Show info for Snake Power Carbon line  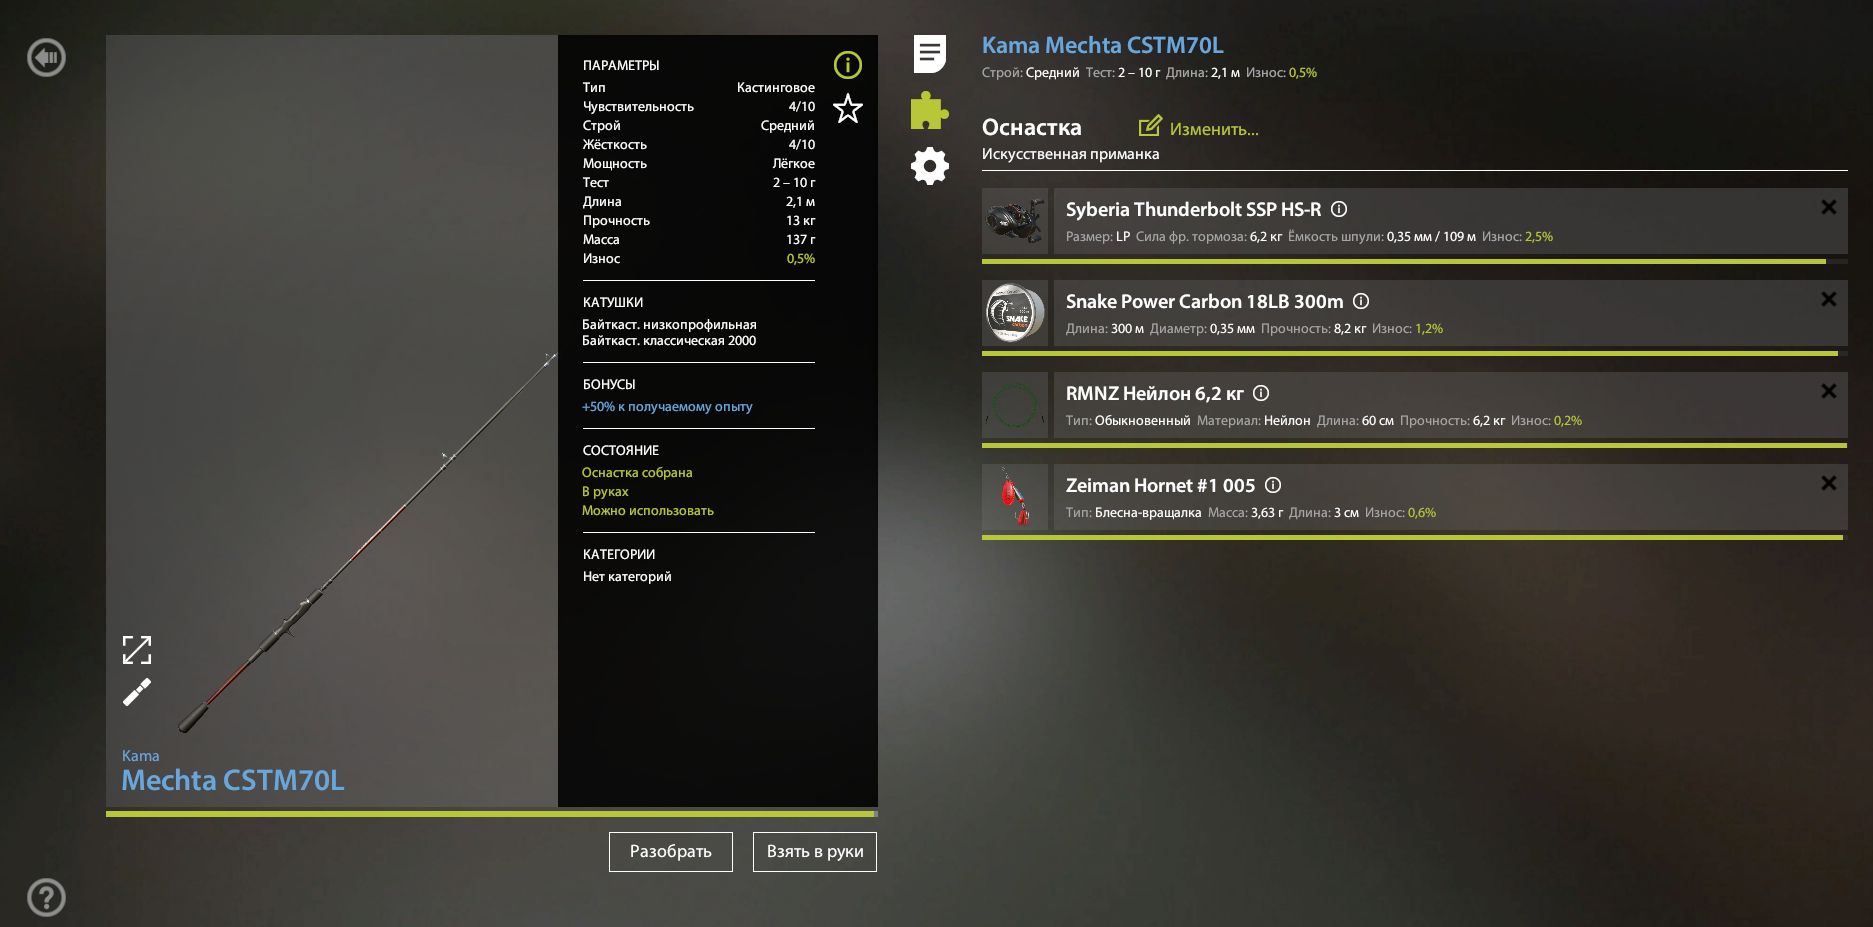[x=1361, y=301]
